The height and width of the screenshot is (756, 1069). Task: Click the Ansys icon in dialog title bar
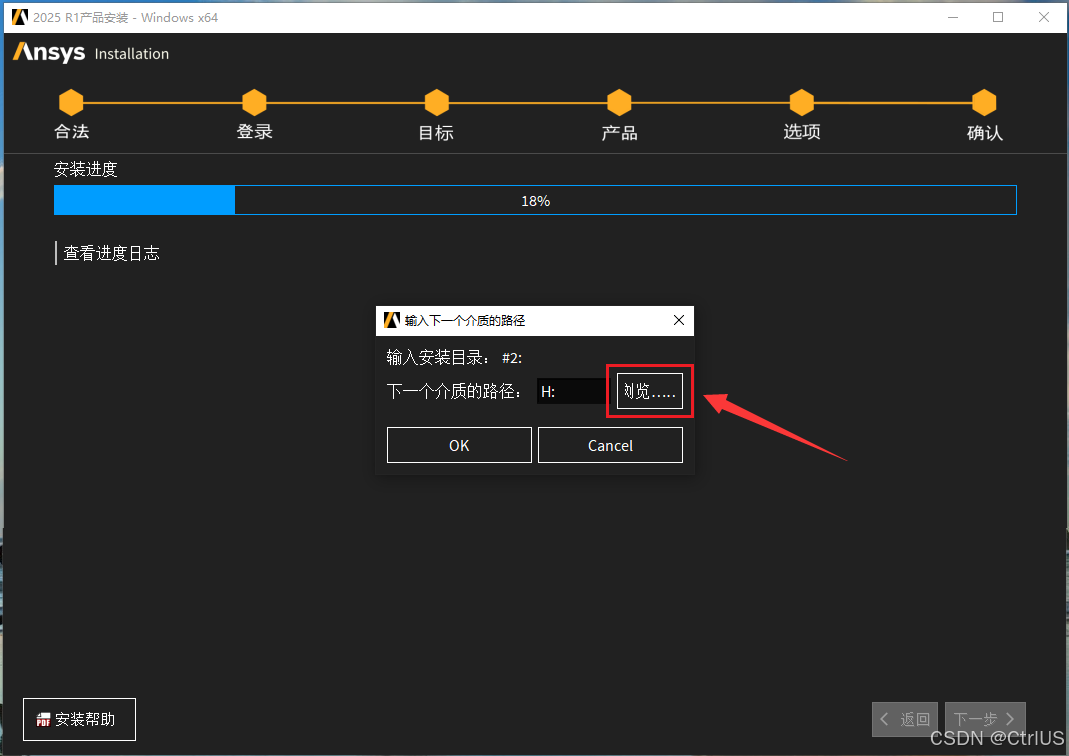pyautogui.click(x=391, y=320)
